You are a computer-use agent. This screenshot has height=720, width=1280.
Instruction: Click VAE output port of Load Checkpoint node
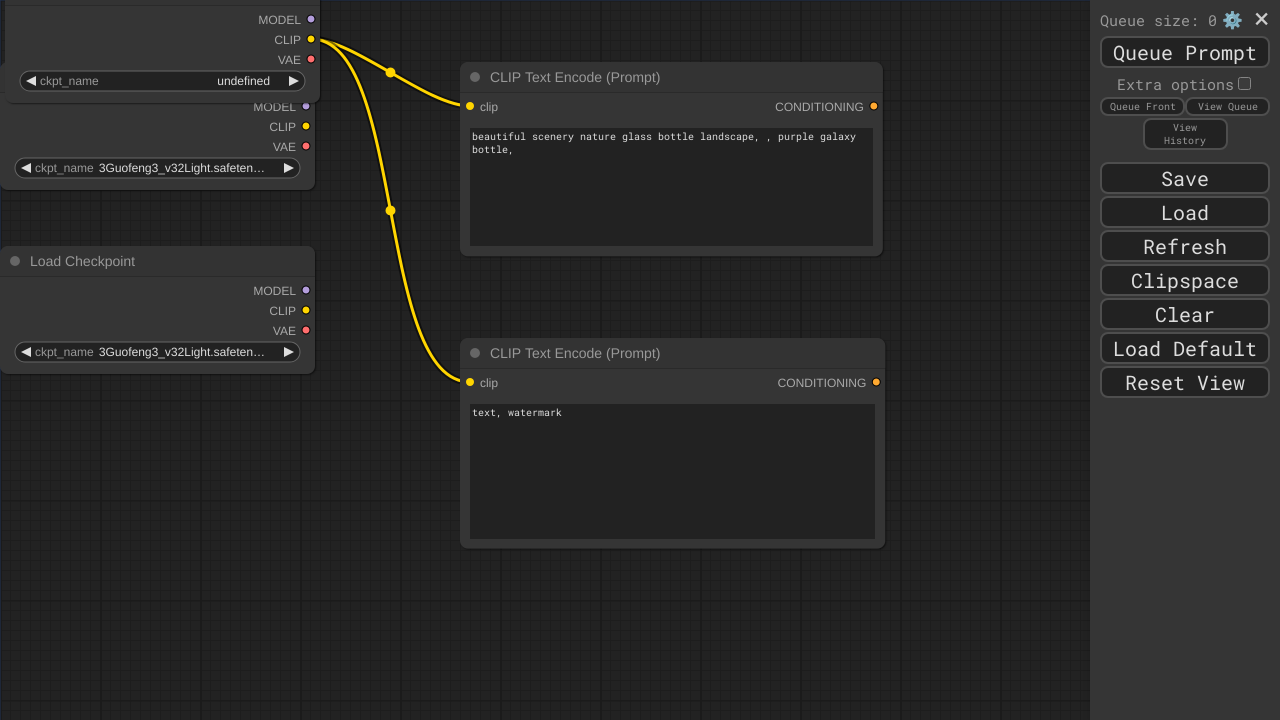(x=306, y=330)
